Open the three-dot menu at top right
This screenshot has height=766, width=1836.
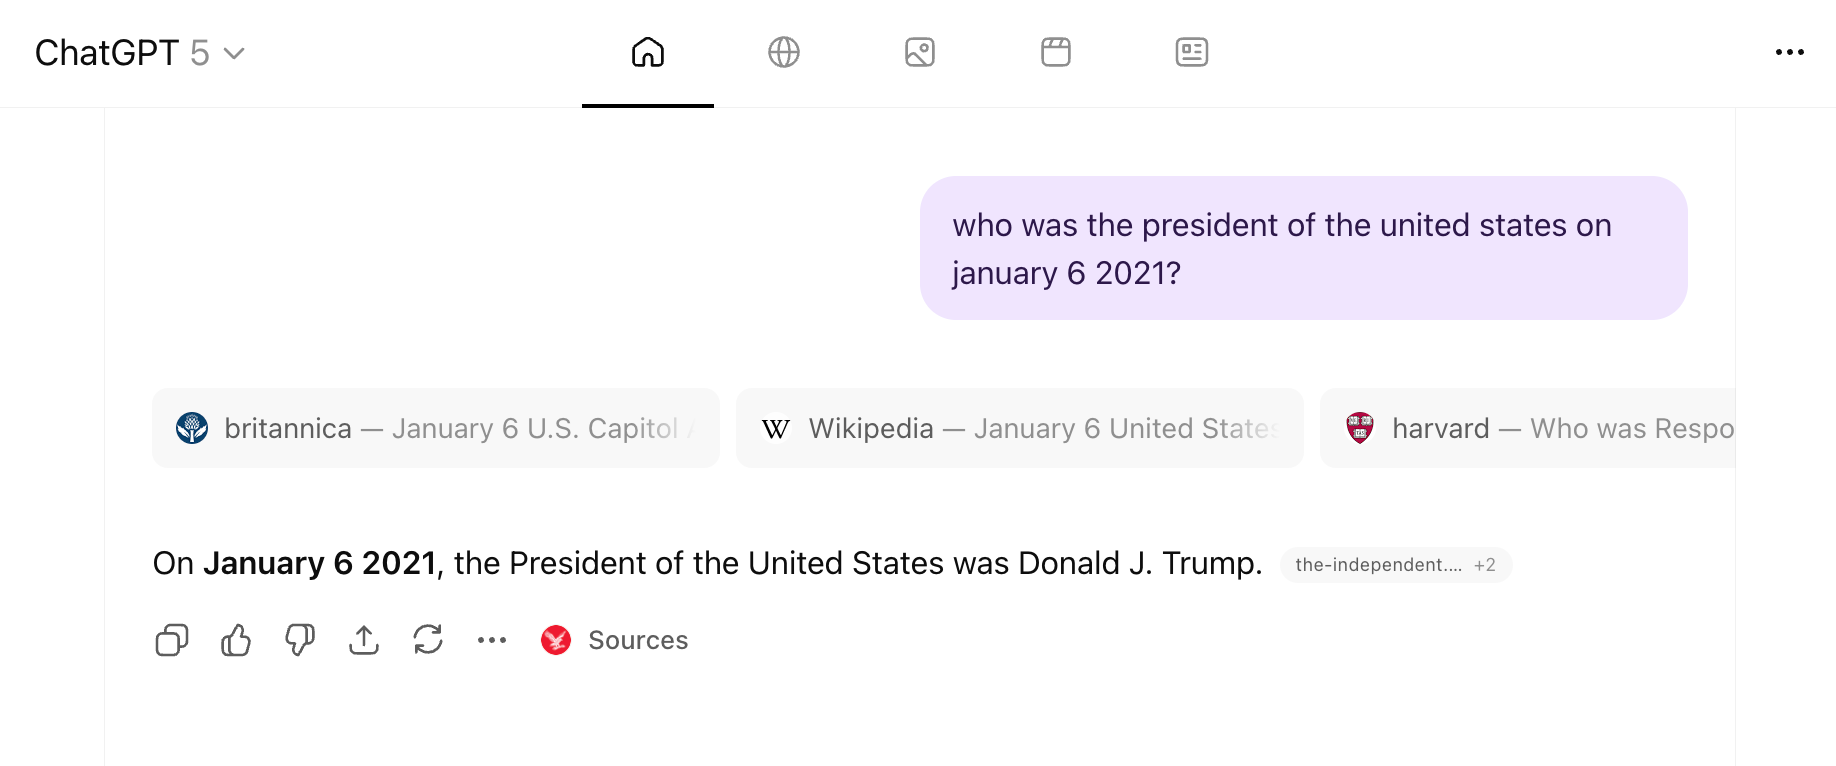click(1789, 52)
